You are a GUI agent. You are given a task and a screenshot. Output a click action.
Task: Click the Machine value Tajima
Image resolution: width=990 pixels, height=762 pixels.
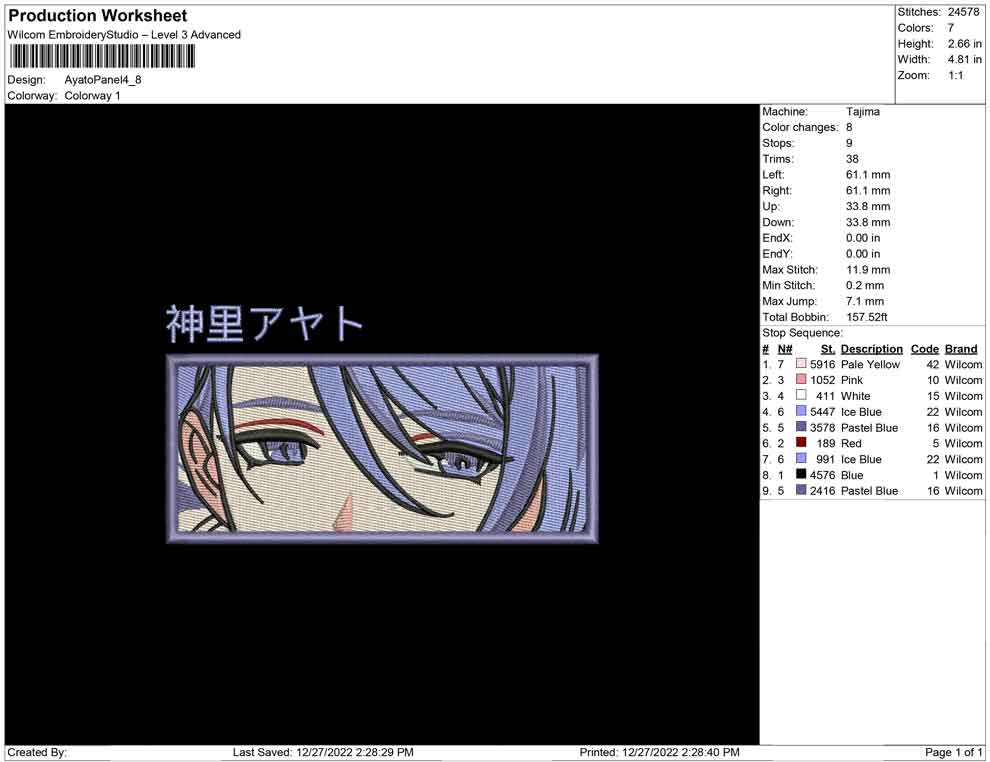[x=862, y=112]
